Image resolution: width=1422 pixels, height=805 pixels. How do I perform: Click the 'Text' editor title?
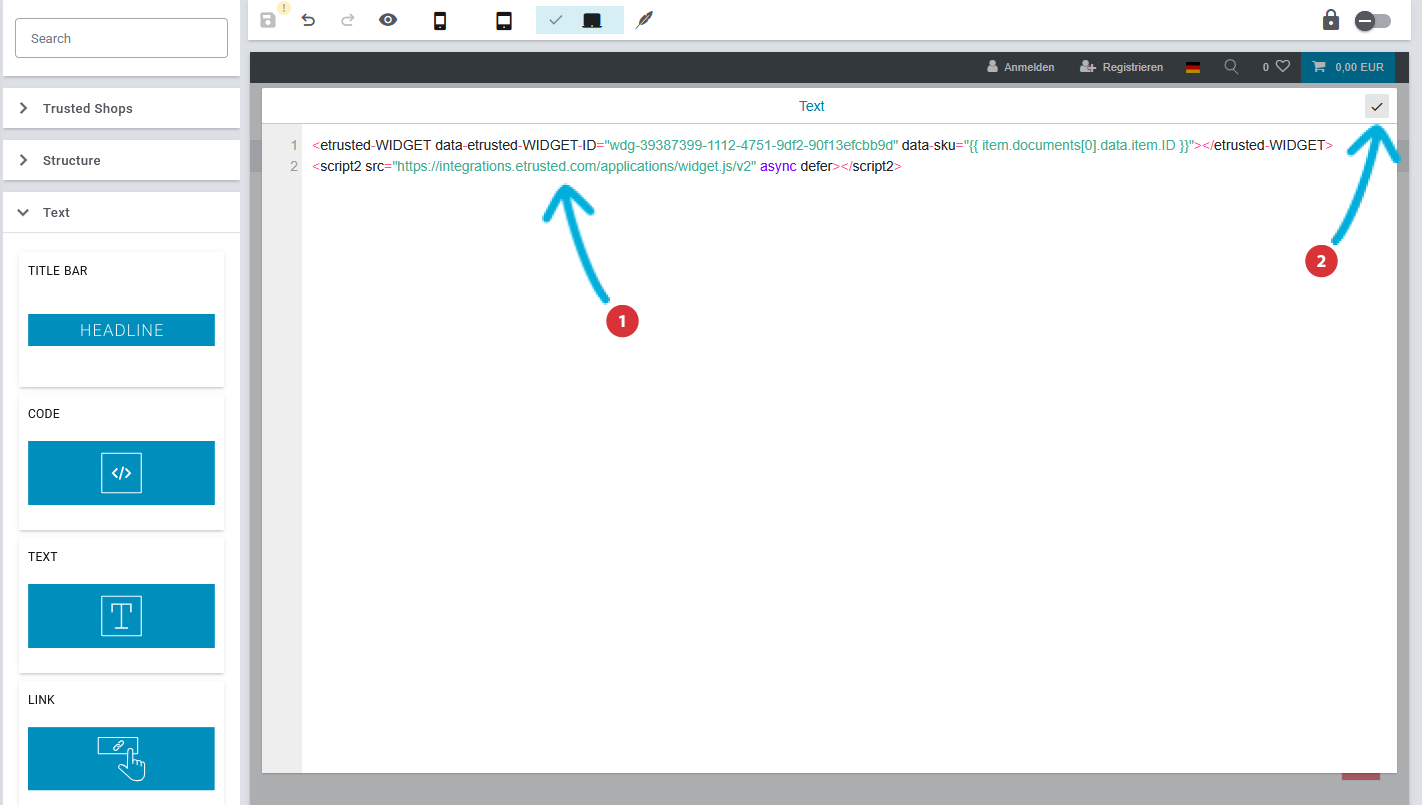(812, 106)
